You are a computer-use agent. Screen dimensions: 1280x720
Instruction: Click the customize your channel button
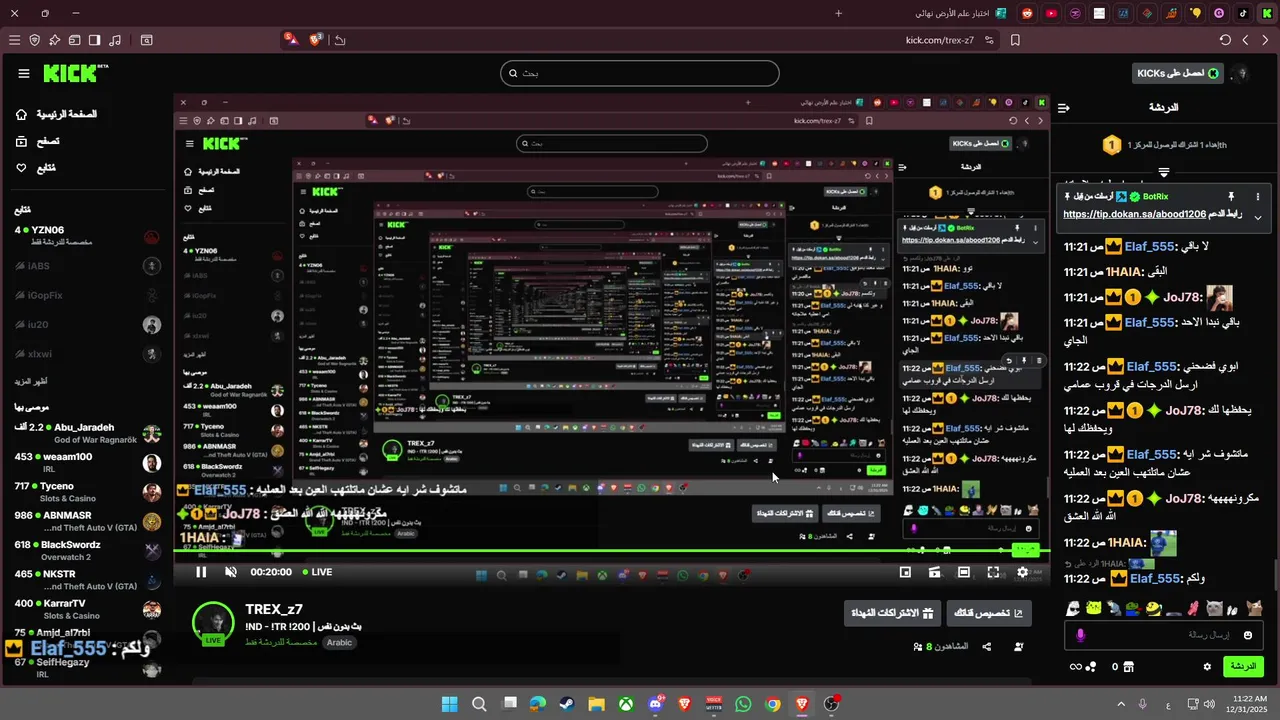[989, 613]
